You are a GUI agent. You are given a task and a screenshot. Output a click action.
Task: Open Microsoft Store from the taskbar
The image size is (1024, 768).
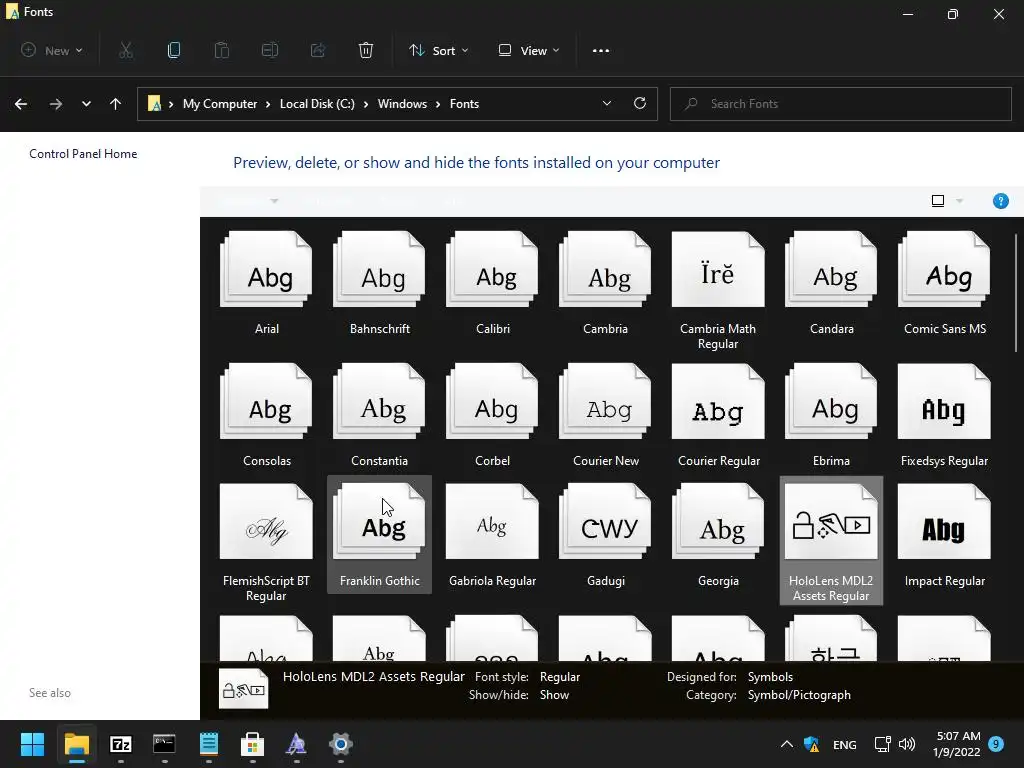(x=252, y=744)
